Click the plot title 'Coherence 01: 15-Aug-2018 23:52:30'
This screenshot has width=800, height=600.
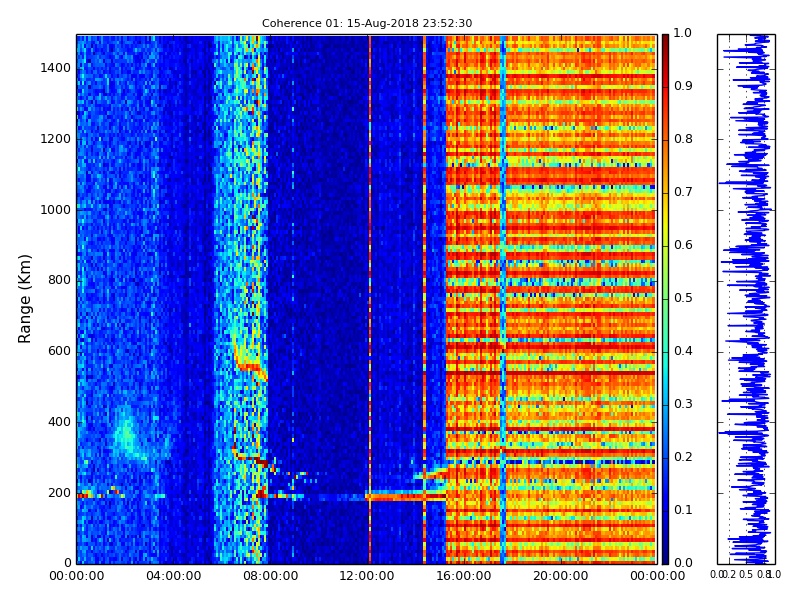(x=367, y=23)
